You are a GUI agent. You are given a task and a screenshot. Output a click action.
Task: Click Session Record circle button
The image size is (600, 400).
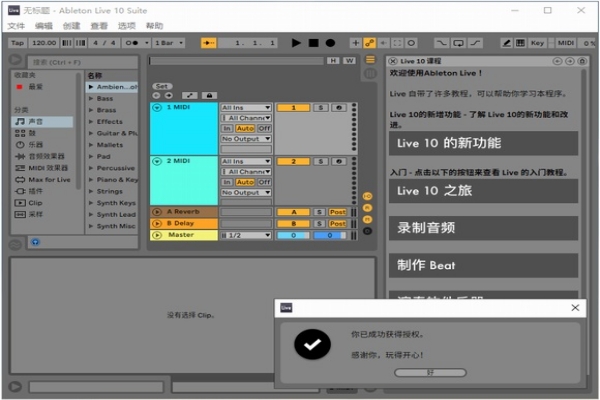tap(411, 43)
